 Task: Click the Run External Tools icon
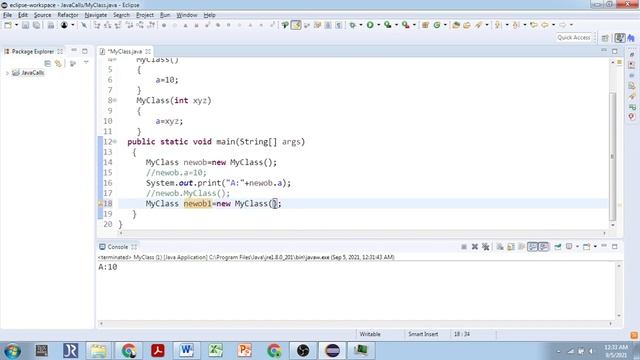pyautogui.click(x=405, y=25)
